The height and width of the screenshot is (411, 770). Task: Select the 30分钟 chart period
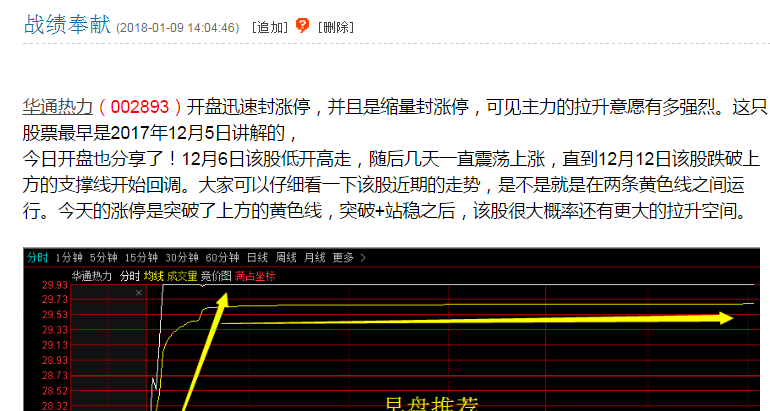click(183, 257)
